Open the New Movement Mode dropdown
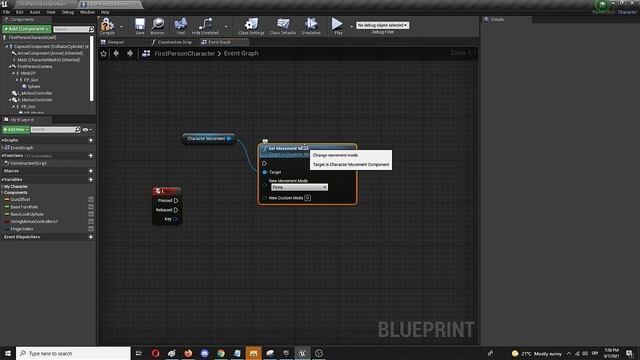The image size is (640, 360). pos(299,187)
